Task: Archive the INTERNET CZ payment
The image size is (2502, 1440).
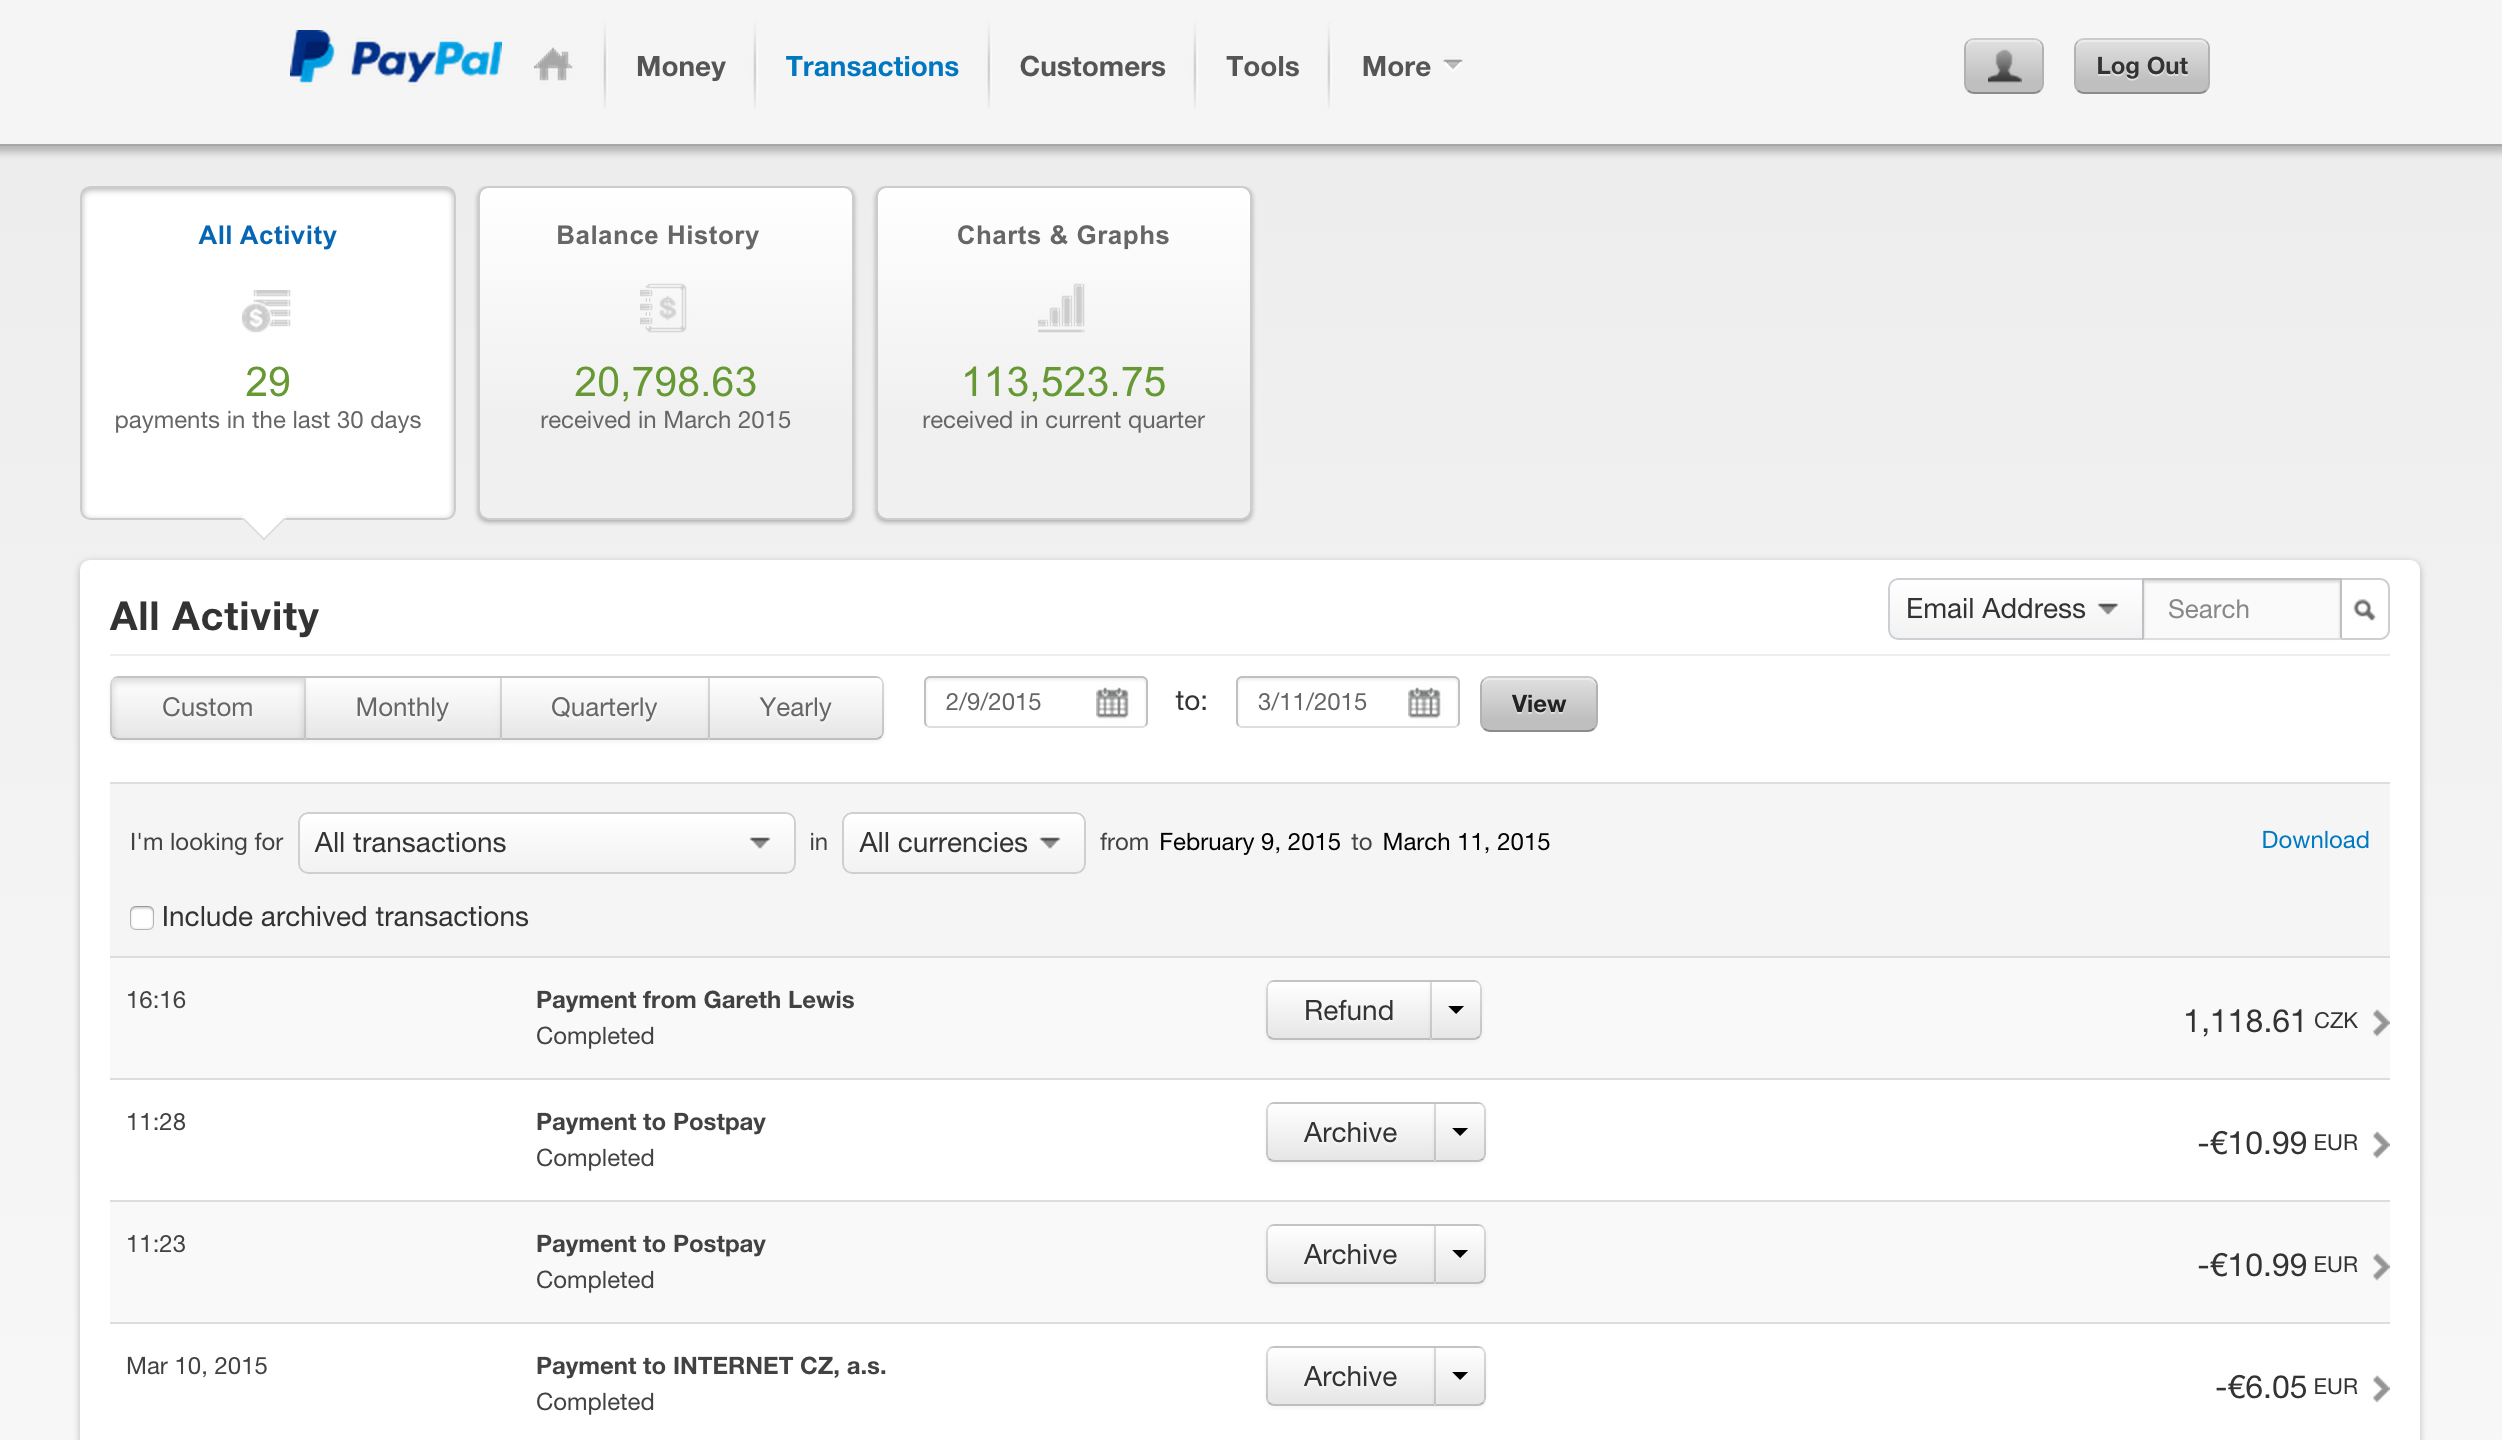Action: tap(1350, 1376)
